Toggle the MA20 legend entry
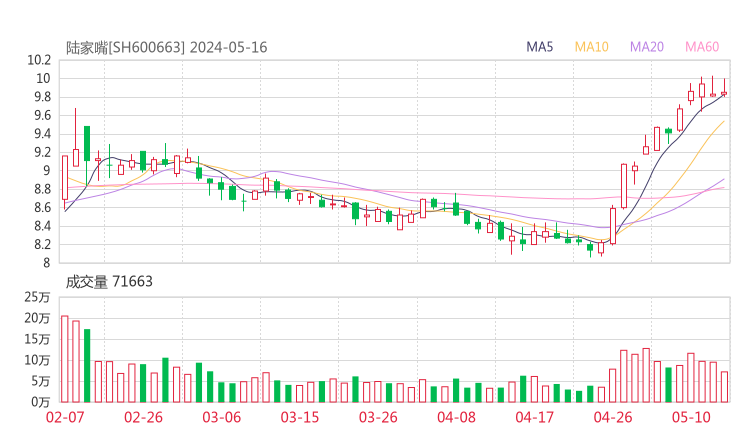This screenshot has height=440, width=740. click(x=647, y=47)
